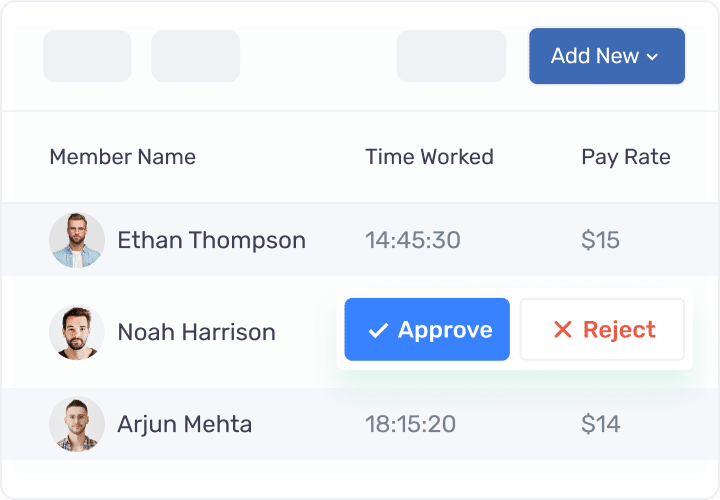This screenshot has height=500, width=720.
Task: Reject Noah Harrison's timesheet
Action: click(602, 329)
